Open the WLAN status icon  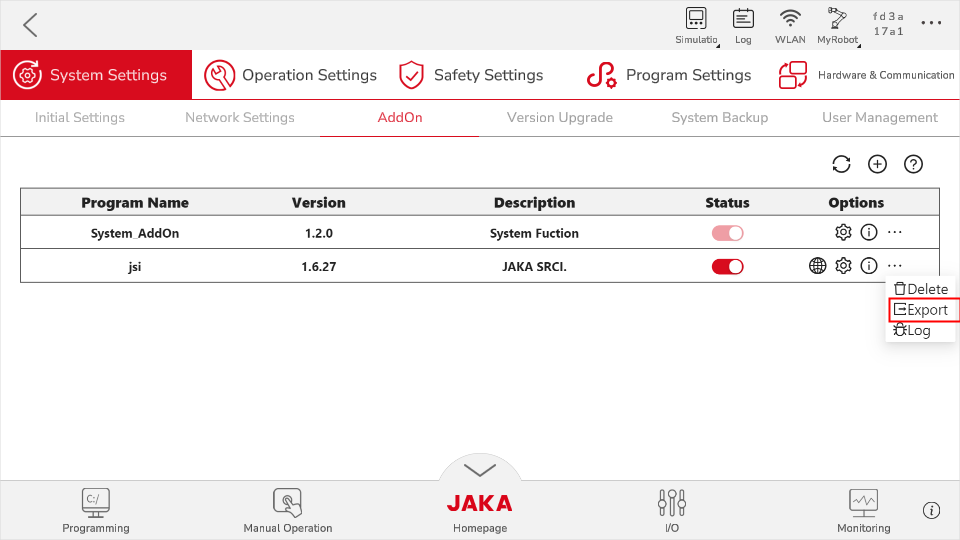[x=790, y=26]
